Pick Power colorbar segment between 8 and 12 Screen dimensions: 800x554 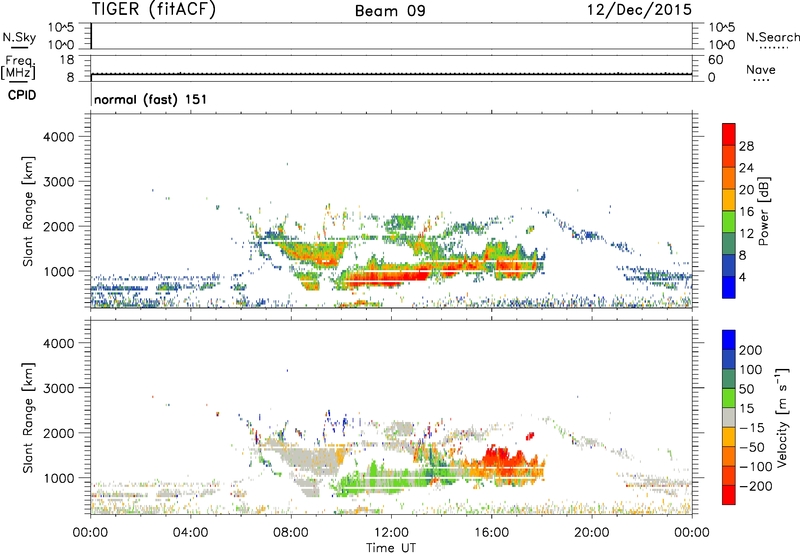coord(729,244)
